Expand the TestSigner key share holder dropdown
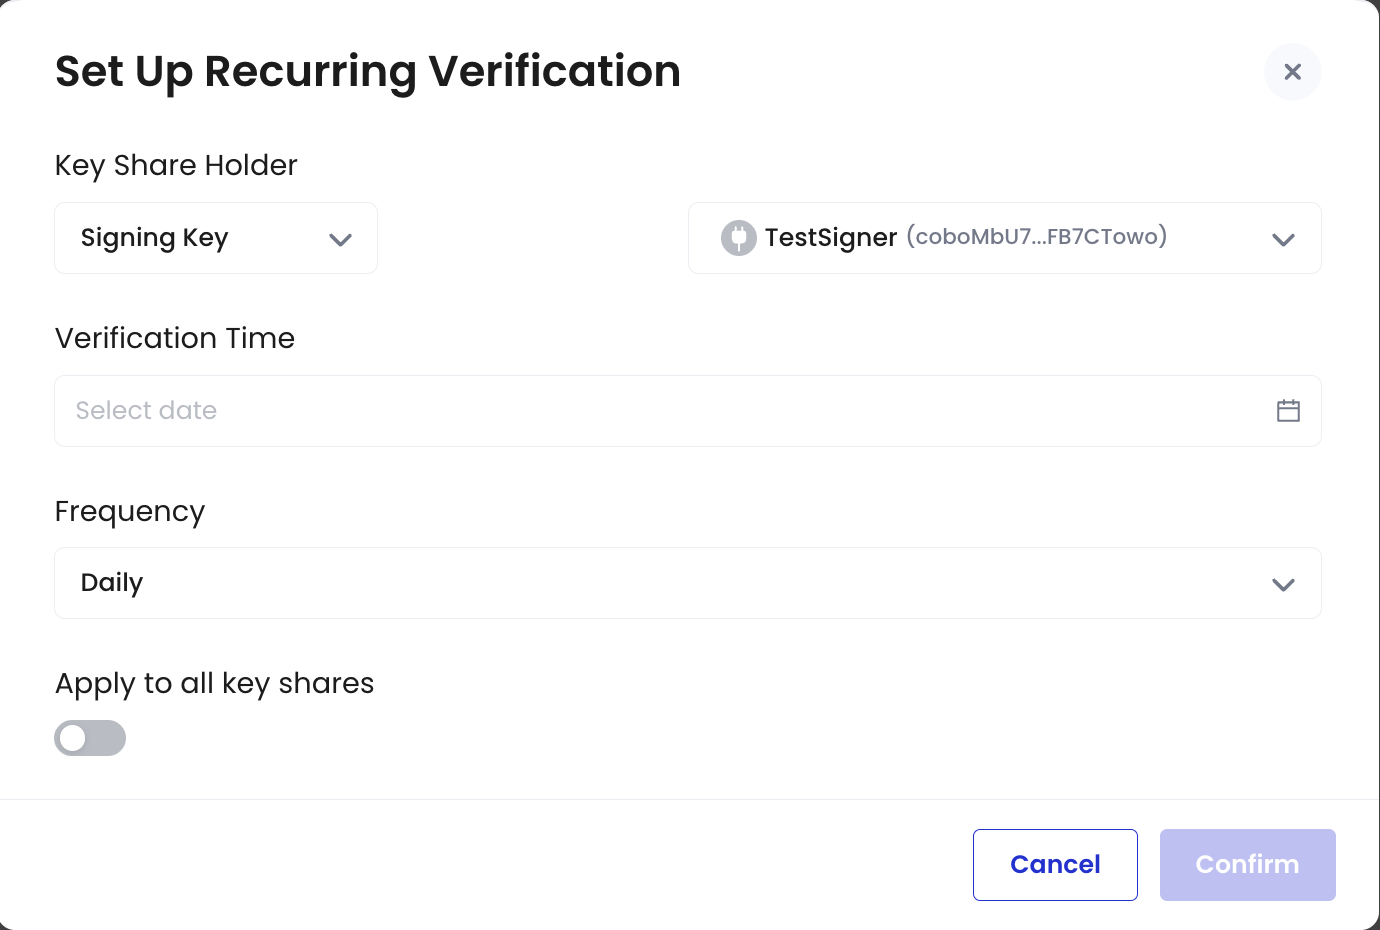 (x=1004, y=238)
